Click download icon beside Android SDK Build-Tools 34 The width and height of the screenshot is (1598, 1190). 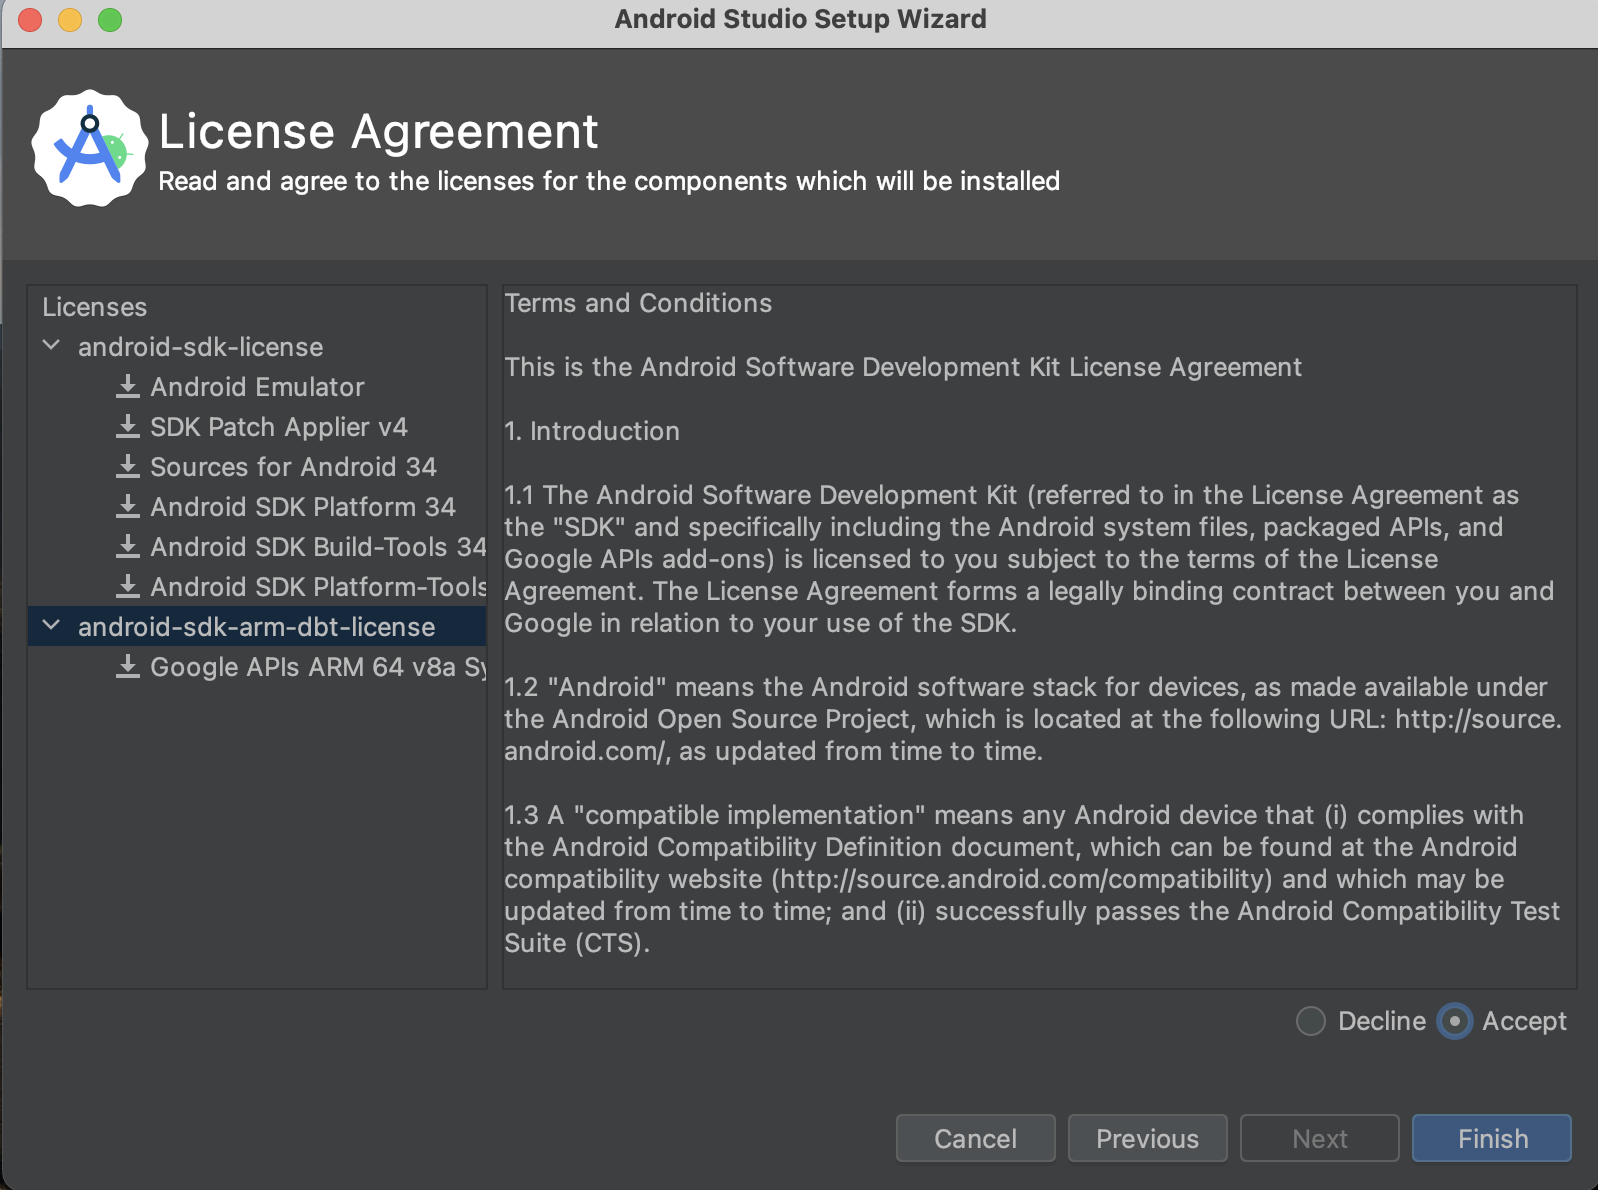[128, 547]
